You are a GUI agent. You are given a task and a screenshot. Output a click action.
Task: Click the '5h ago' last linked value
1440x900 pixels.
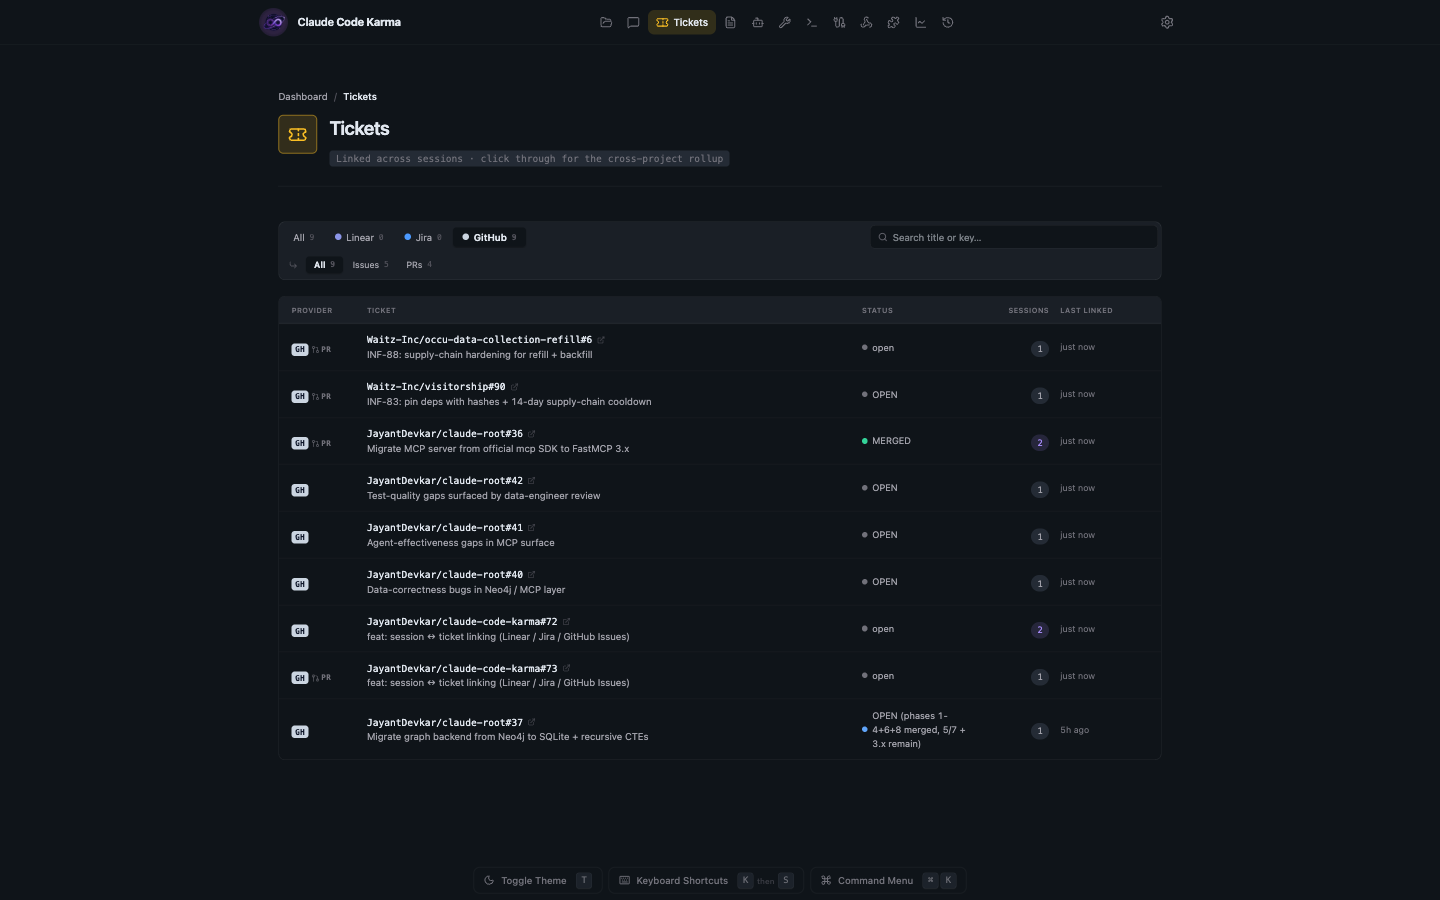(x=1074, y=730)
